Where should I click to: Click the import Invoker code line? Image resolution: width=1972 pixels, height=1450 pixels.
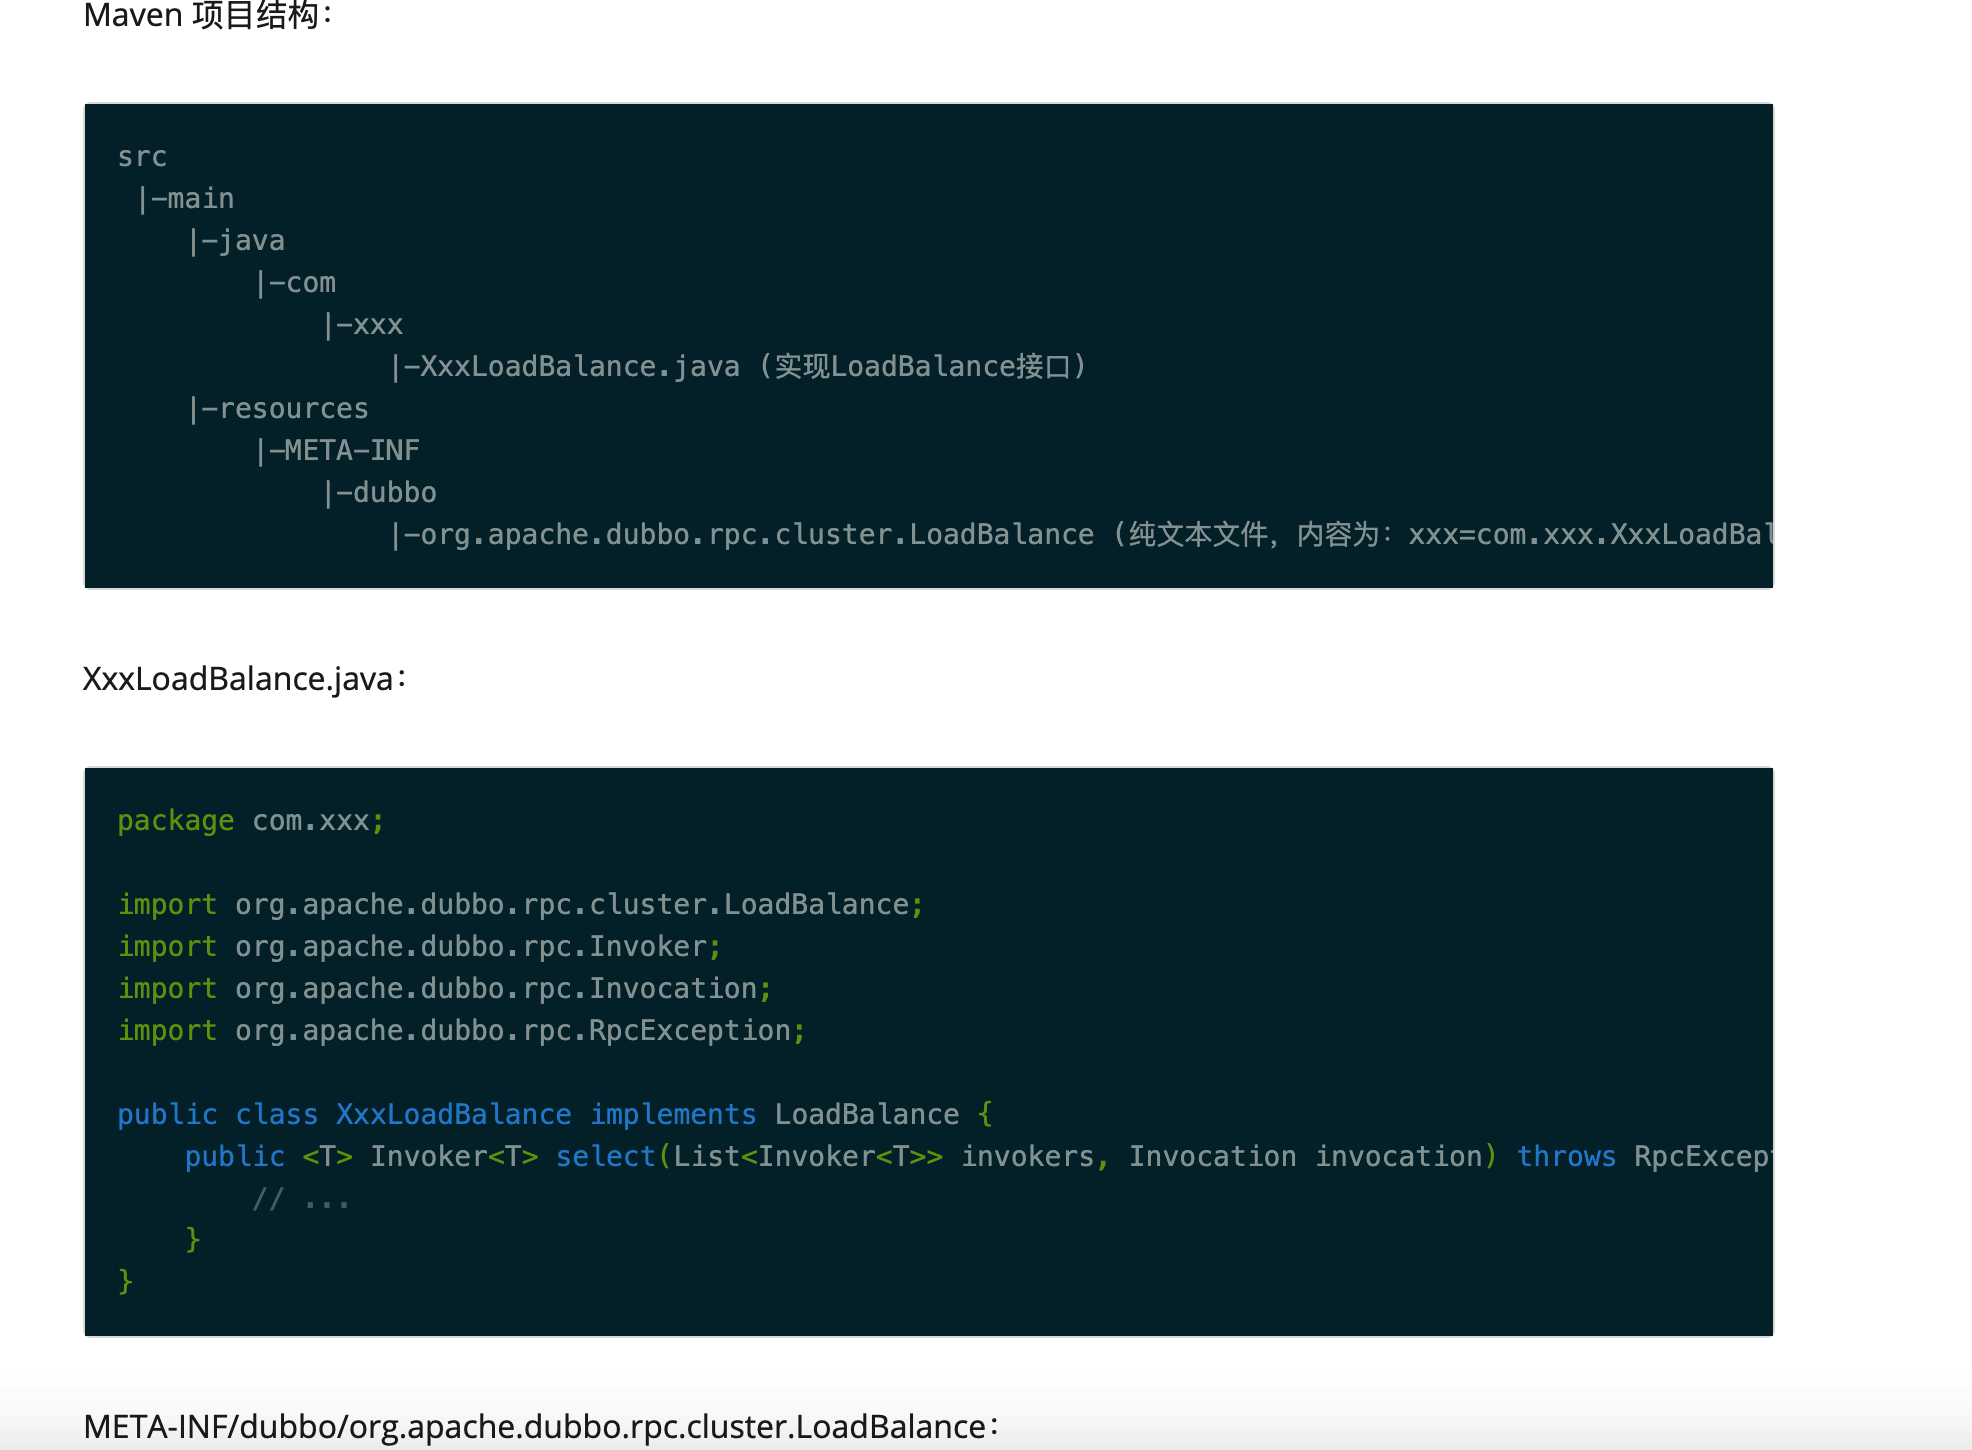pyautogui.click(x=420, y=947)
